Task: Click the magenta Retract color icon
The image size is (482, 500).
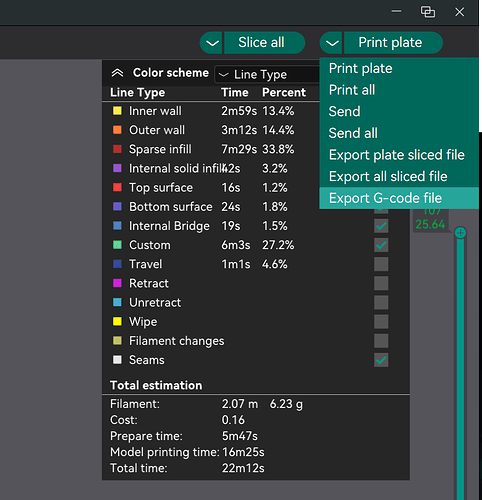Action: (x=117, y=283)
